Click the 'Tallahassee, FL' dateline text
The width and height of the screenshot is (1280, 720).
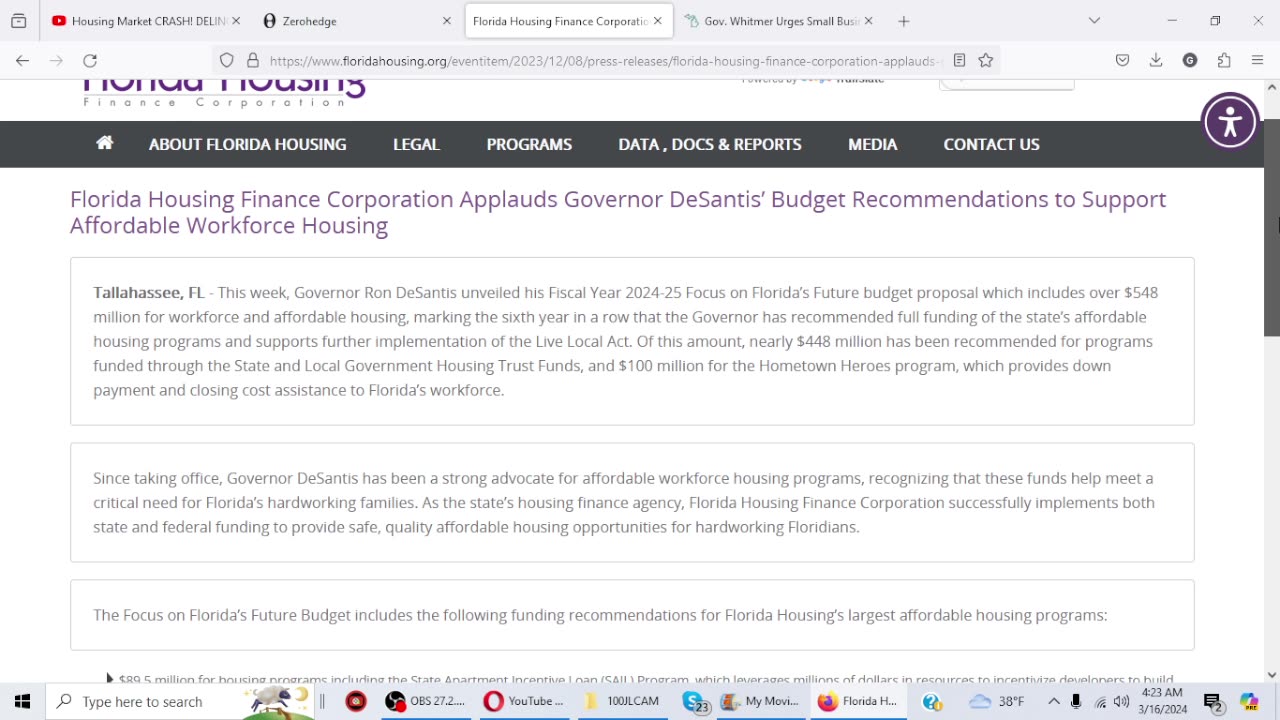149,293
